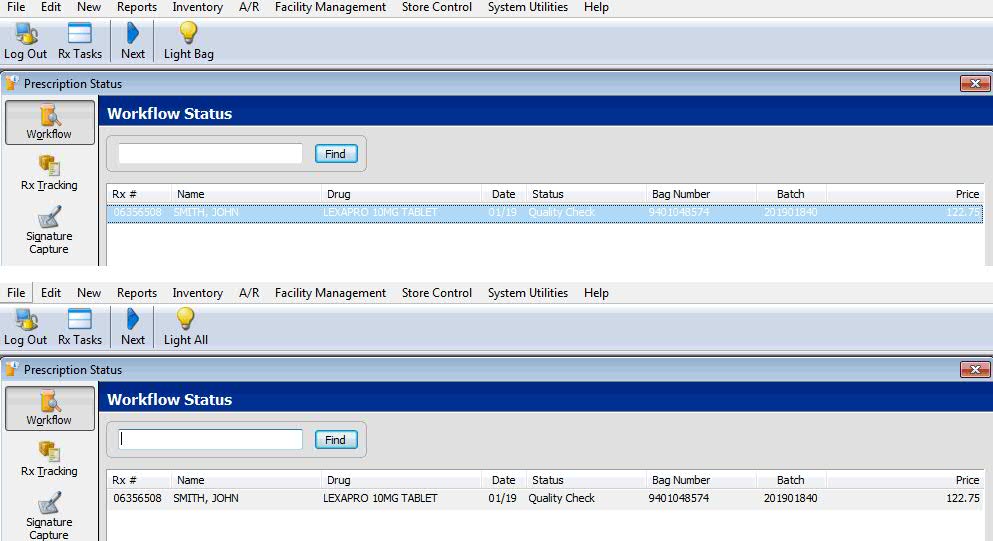Open Store Control menu above Light Bag toolbar
This screenshot has height=541, width=993.
pyautogui.click(x=437, y=7)
